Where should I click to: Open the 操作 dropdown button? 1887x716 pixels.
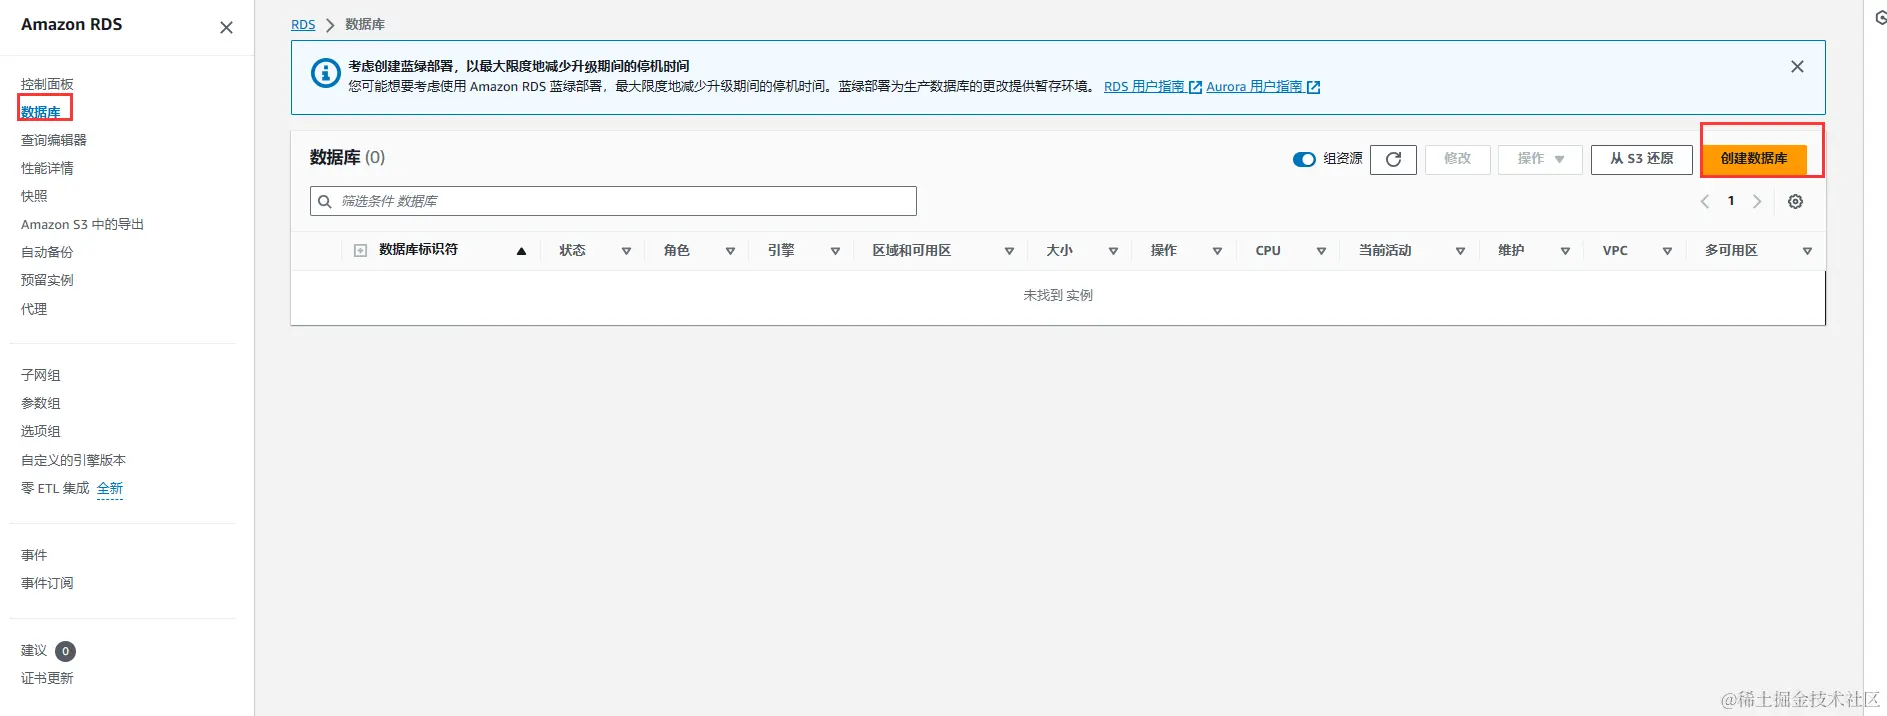tap(1540, 159)
